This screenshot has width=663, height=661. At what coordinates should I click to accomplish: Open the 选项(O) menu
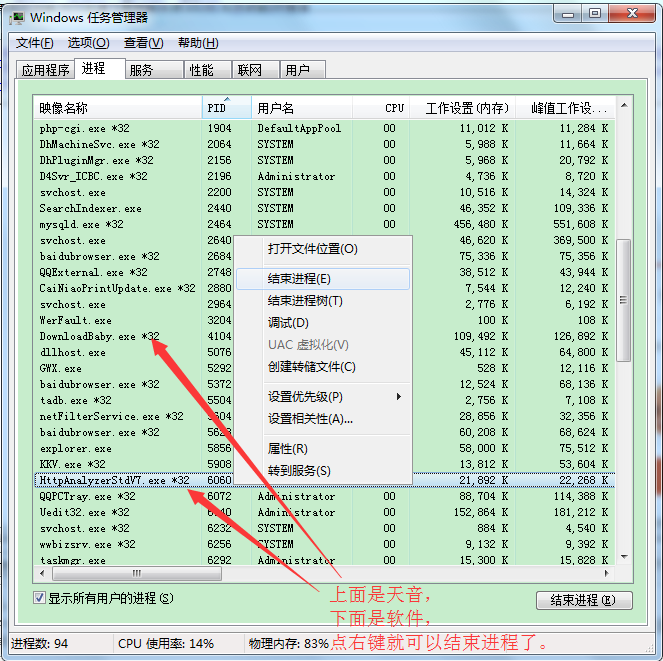88,43
